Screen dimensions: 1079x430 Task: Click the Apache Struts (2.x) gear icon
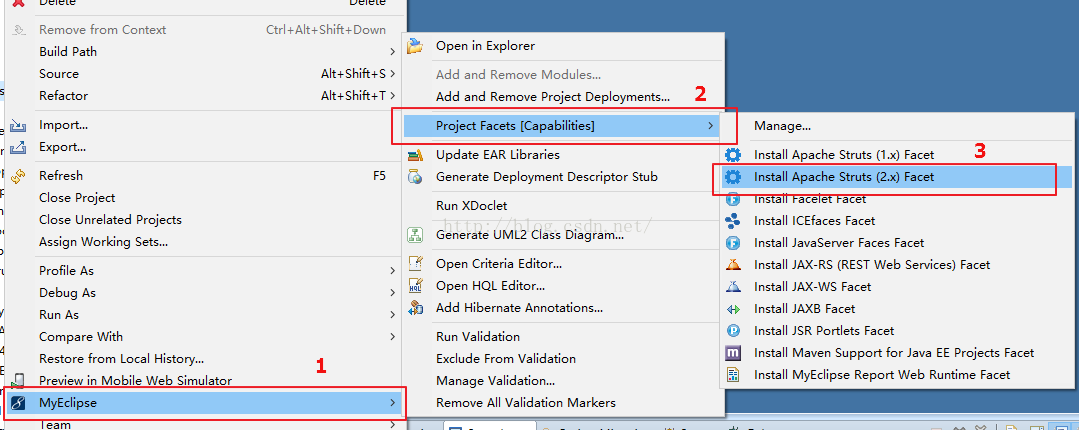(x=734, y=177)
